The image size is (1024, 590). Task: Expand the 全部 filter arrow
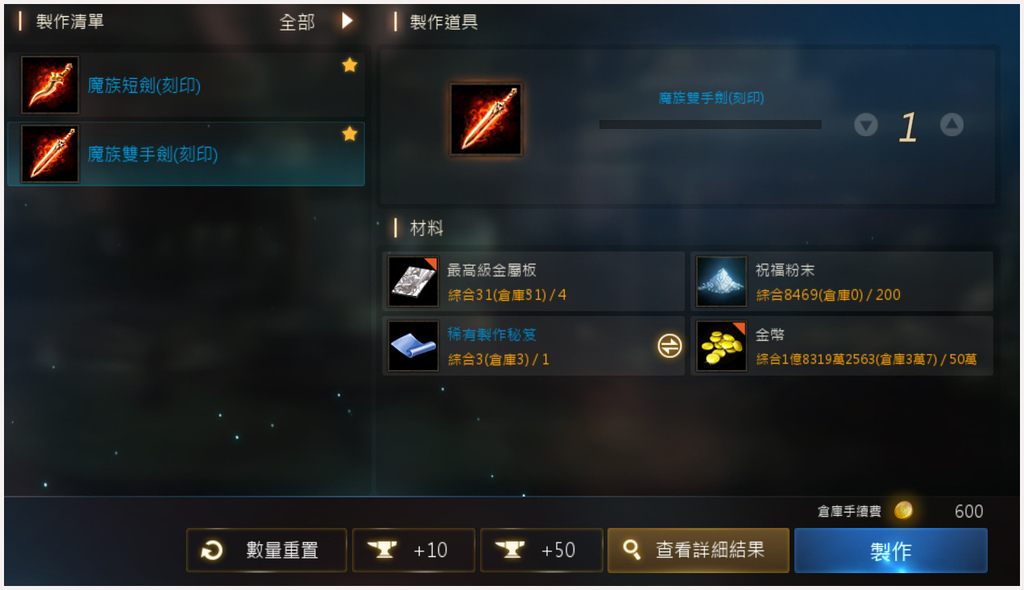[347, 21]
